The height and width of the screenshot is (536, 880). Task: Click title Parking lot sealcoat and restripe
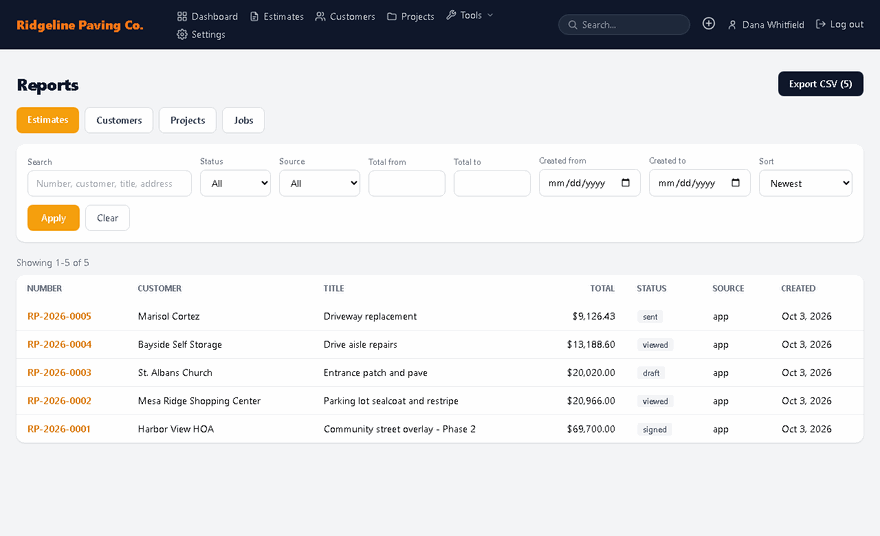pyautogui.click(x=391, y=401)
